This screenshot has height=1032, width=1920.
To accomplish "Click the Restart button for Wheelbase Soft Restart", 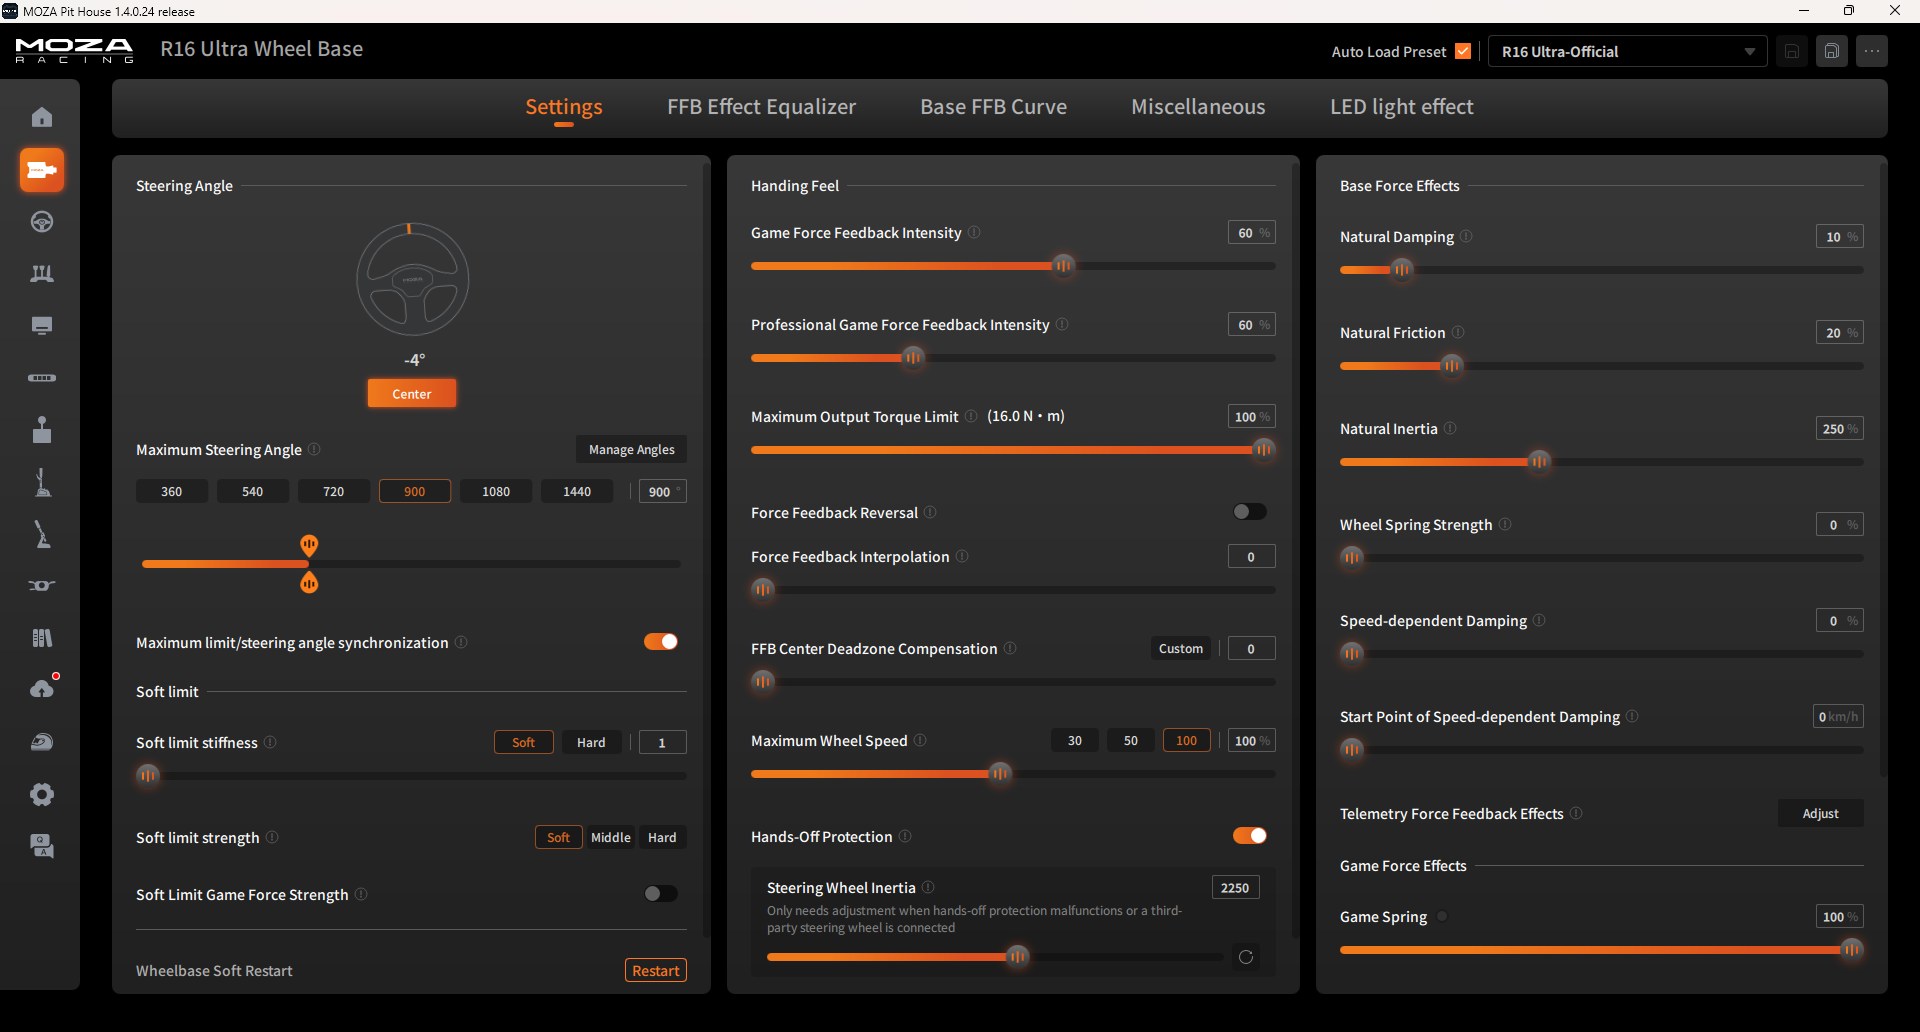I will click(x=656, y=970).
